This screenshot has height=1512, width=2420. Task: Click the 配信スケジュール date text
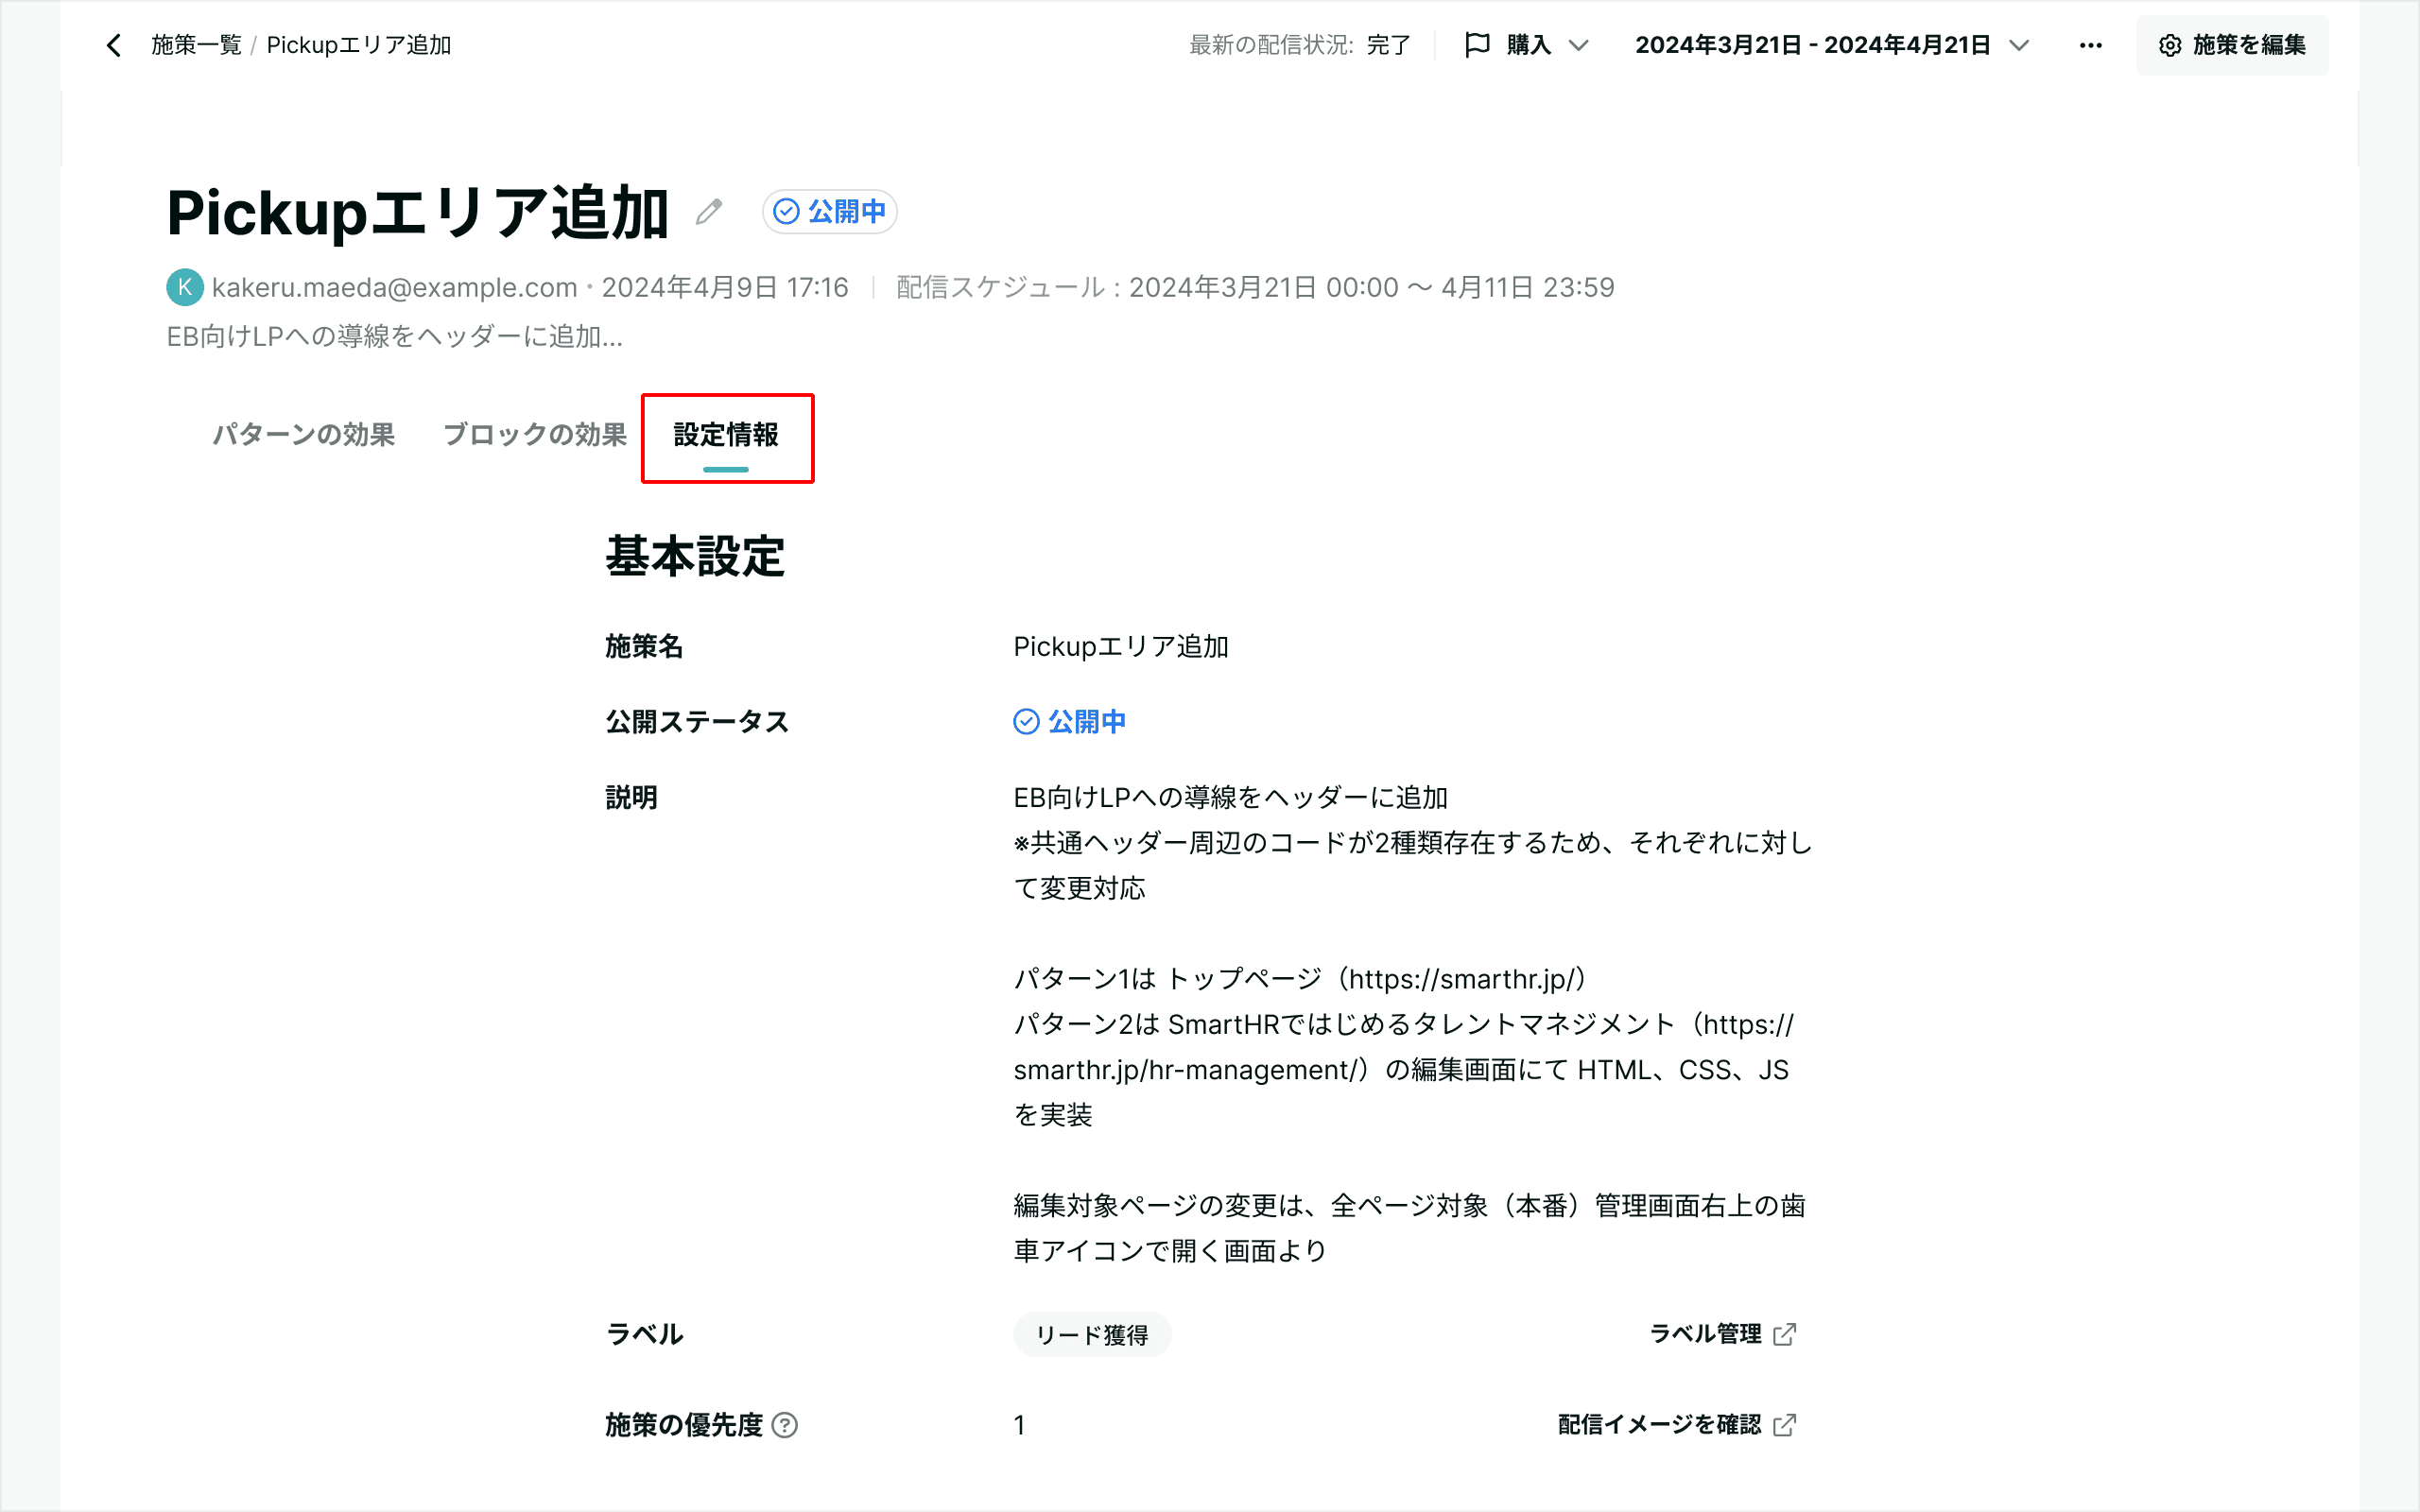coord(1255,287)
